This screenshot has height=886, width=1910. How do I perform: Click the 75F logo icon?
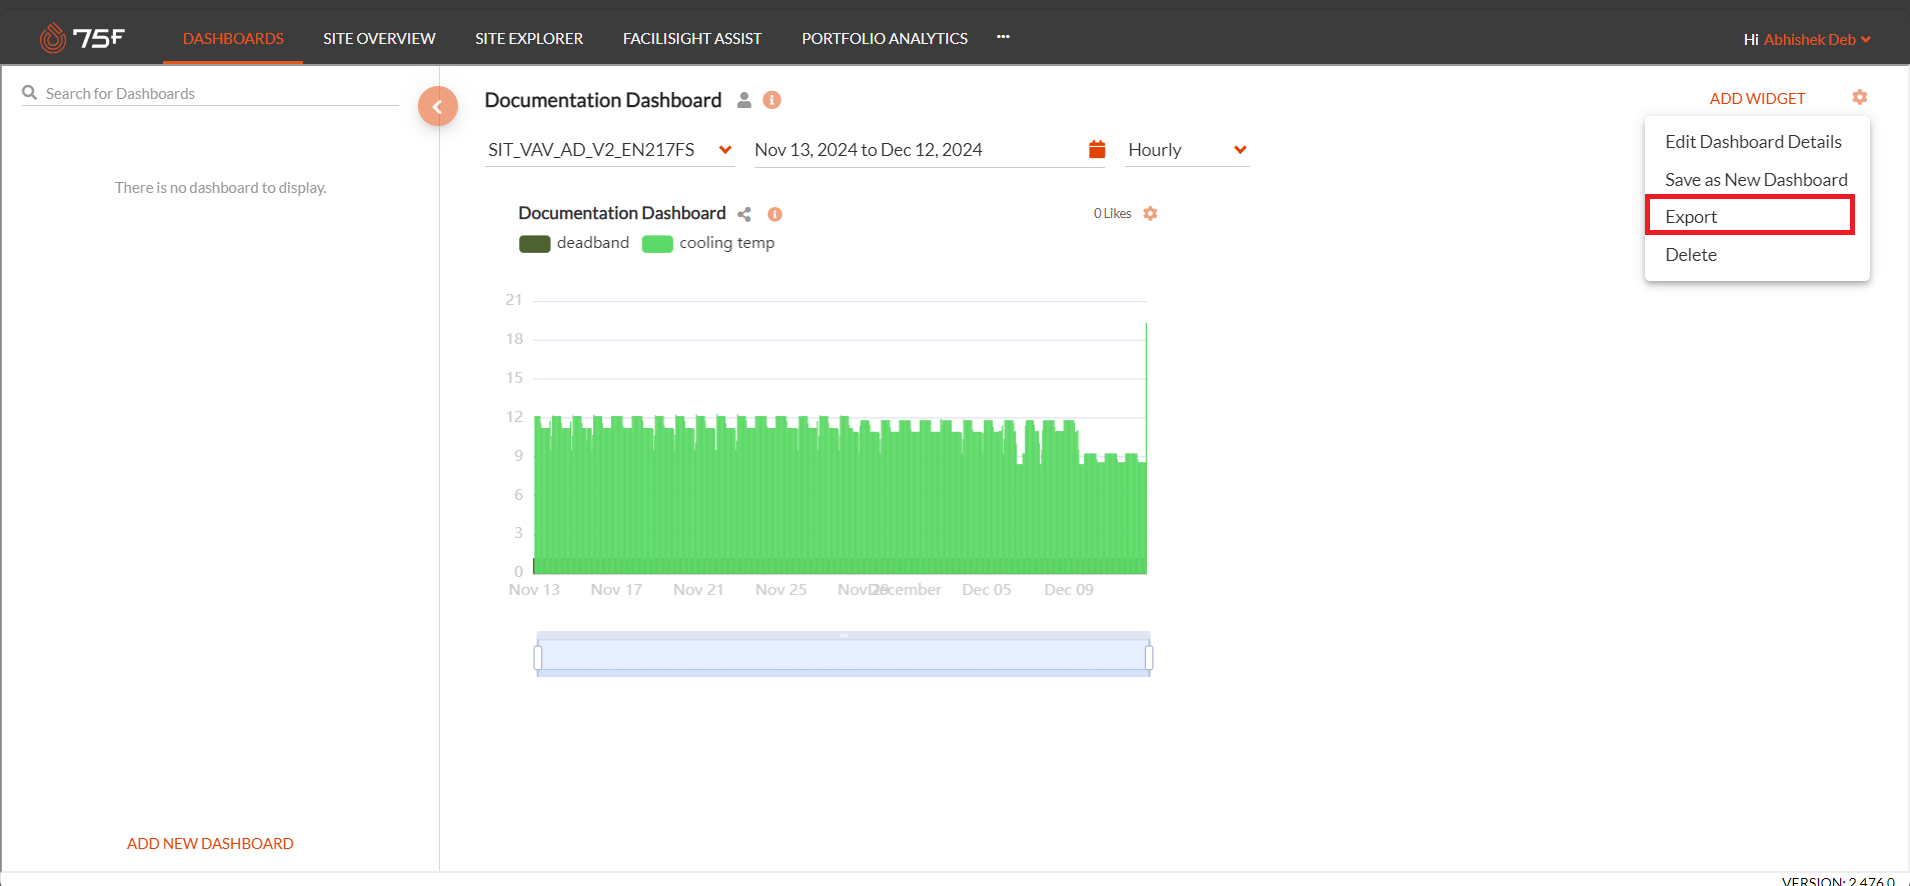pyautogui.click(x=82, y=38)
